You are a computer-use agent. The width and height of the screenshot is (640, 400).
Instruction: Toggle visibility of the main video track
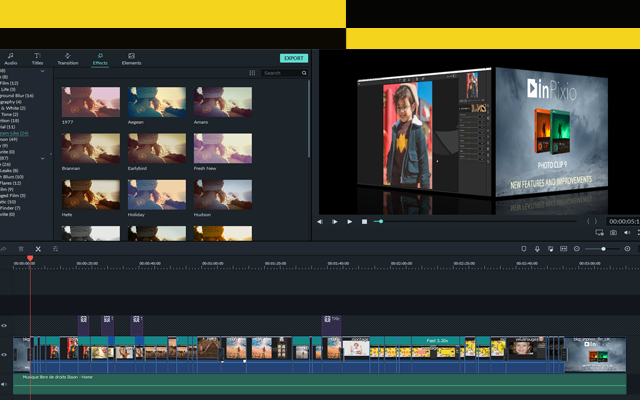(x=4, y=354)
